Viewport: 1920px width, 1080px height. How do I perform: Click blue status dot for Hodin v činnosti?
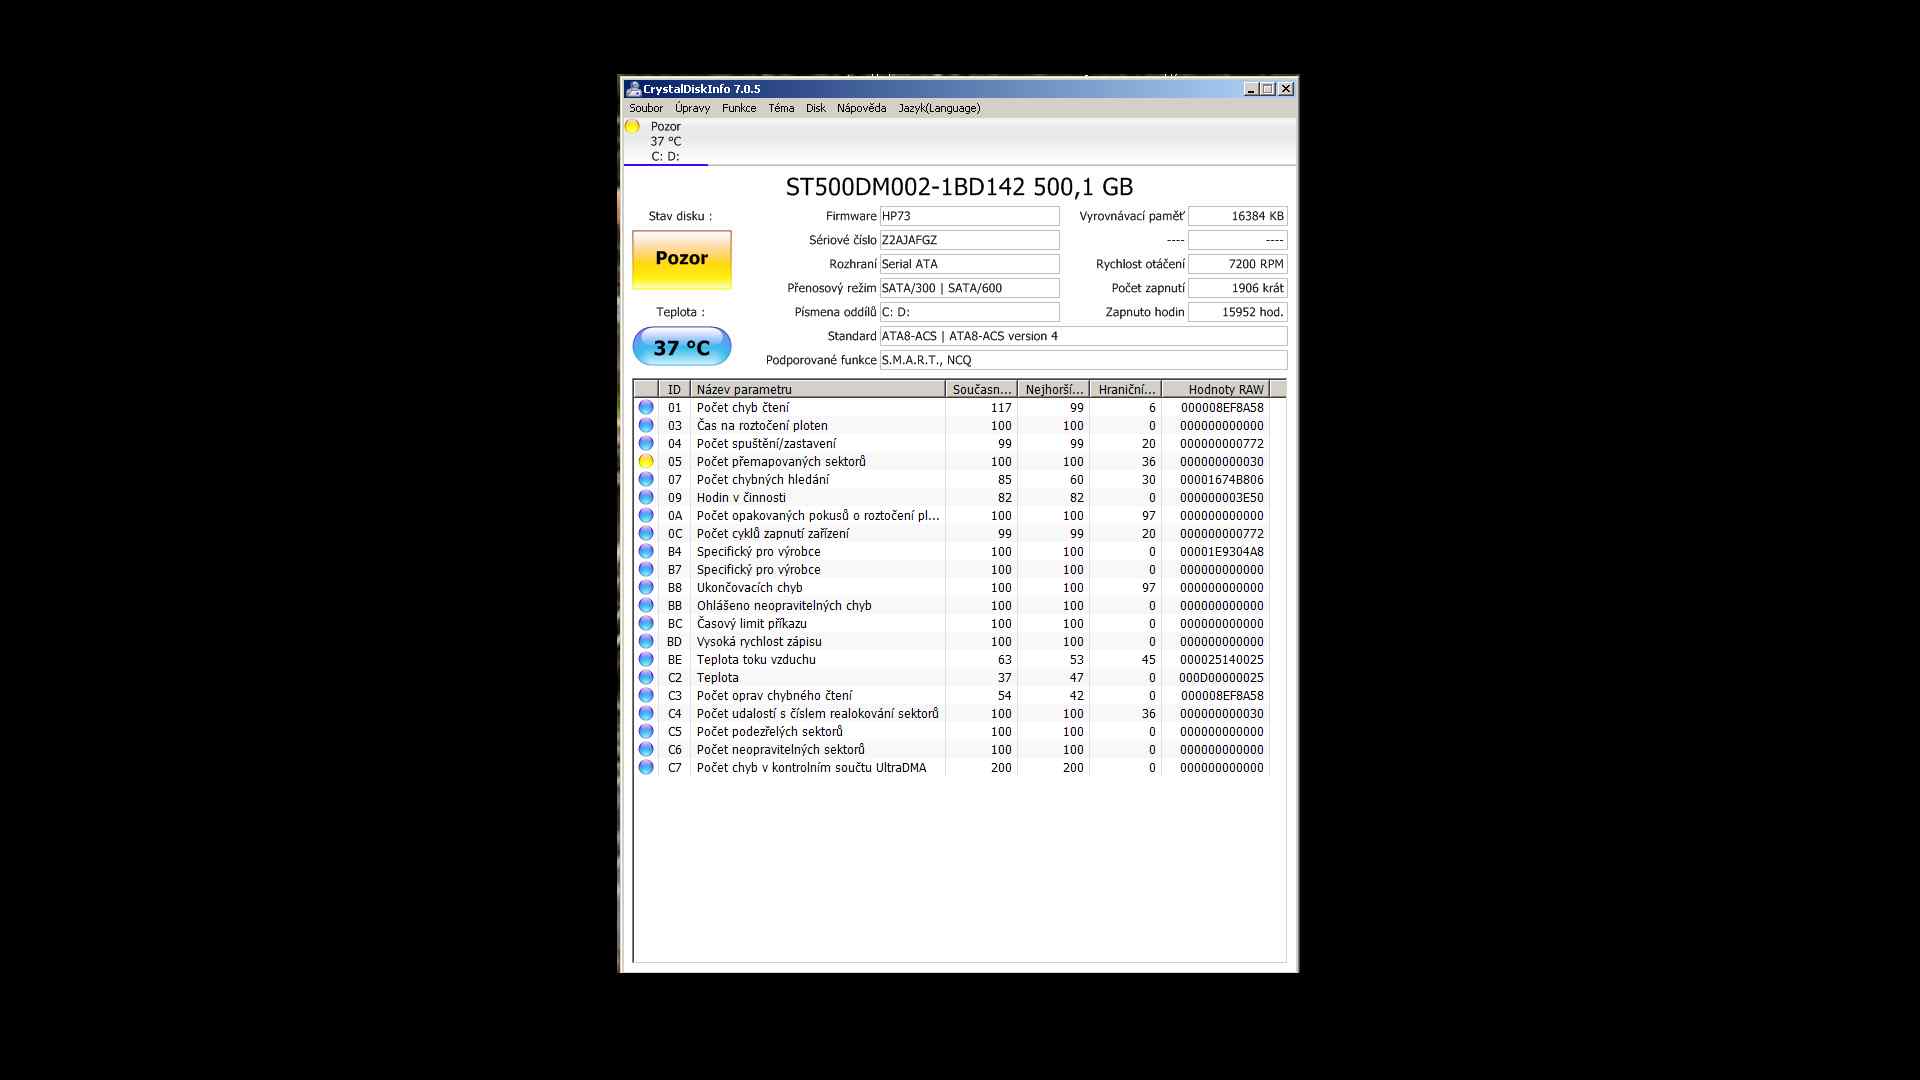(x=646, y=498)
